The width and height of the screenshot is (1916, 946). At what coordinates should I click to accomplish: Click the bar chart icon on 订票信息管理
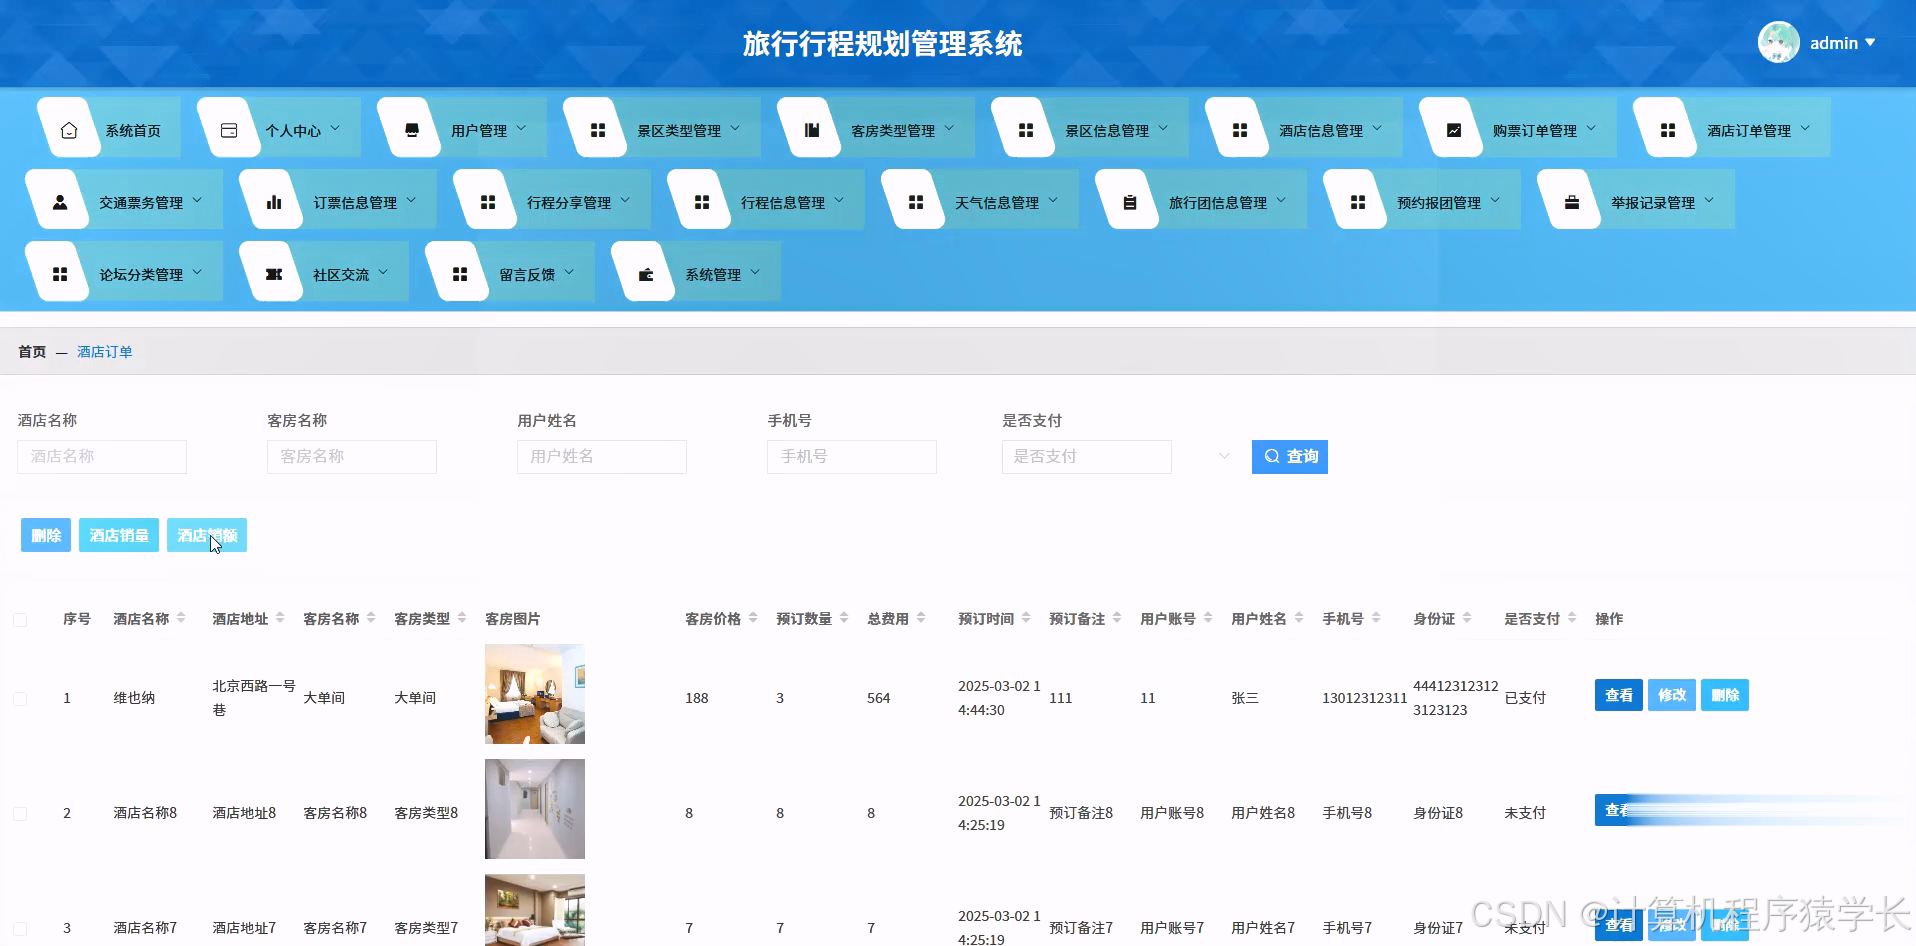pyautogui.click(x=273, y=199)
